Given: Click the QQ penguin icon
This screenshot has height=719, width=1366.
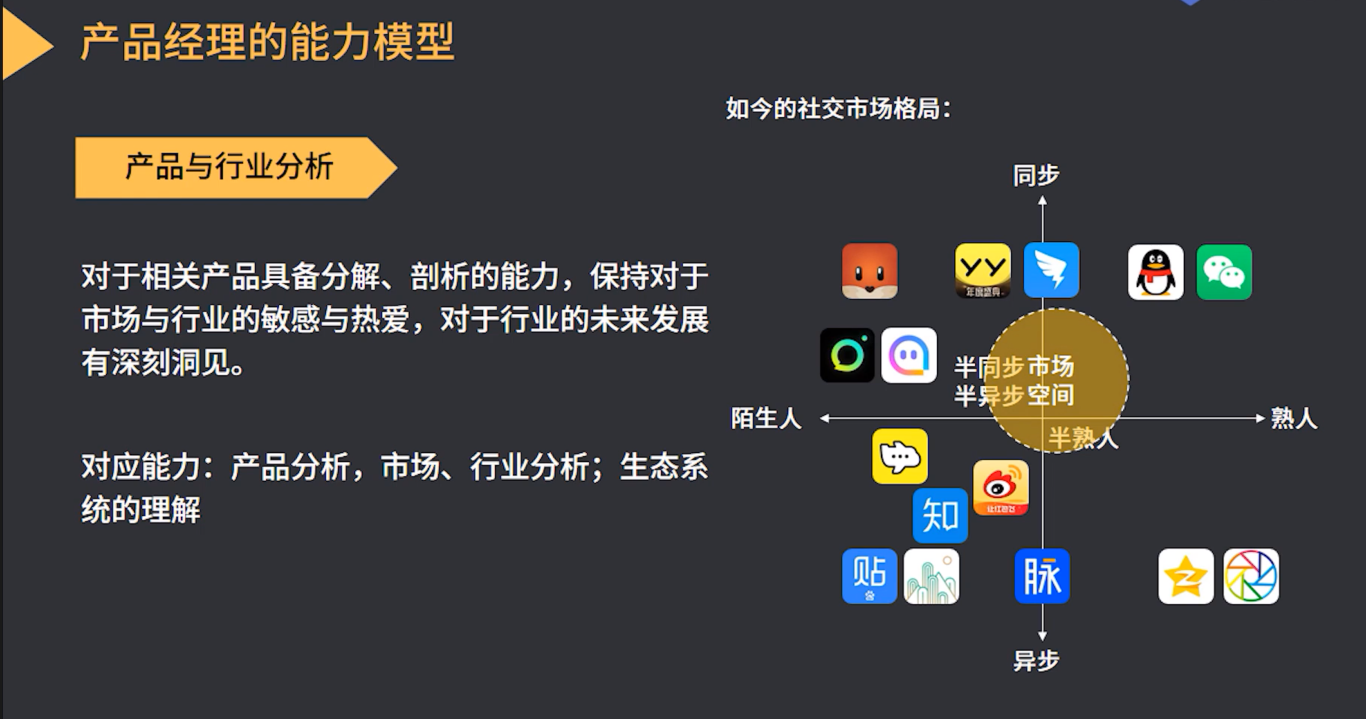Looking at the screenshot, I should [x=1156, y=272].
